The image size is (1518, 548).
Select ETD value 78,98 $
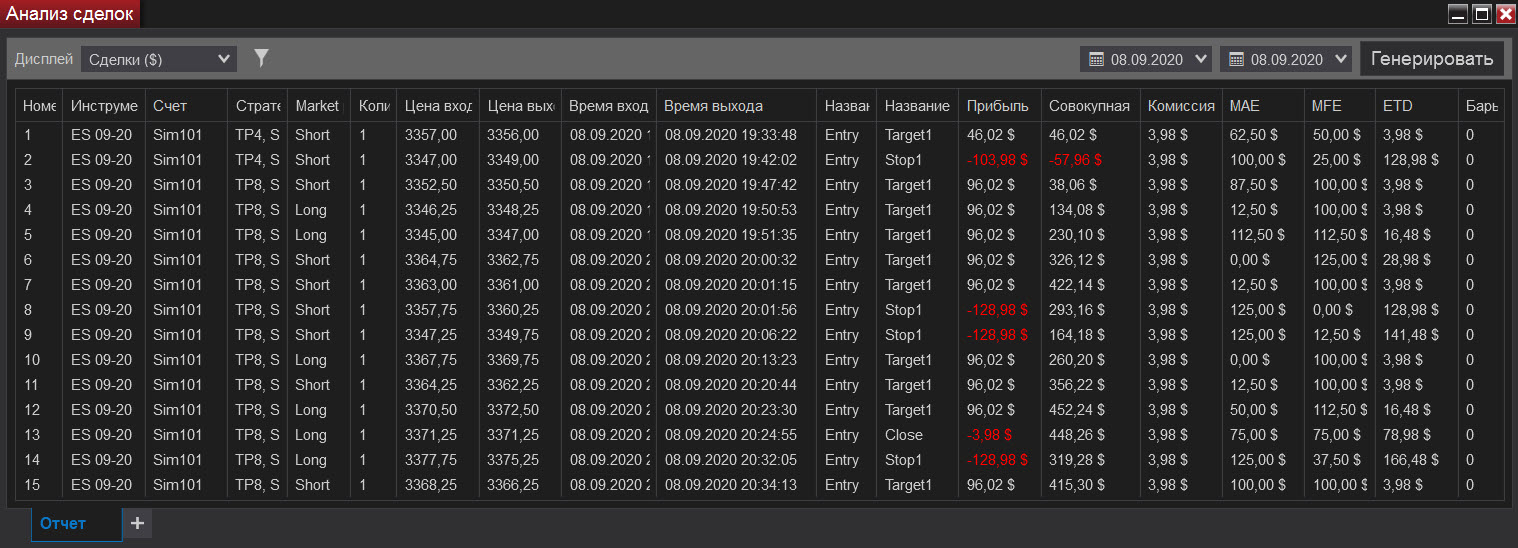[1407, 435]
